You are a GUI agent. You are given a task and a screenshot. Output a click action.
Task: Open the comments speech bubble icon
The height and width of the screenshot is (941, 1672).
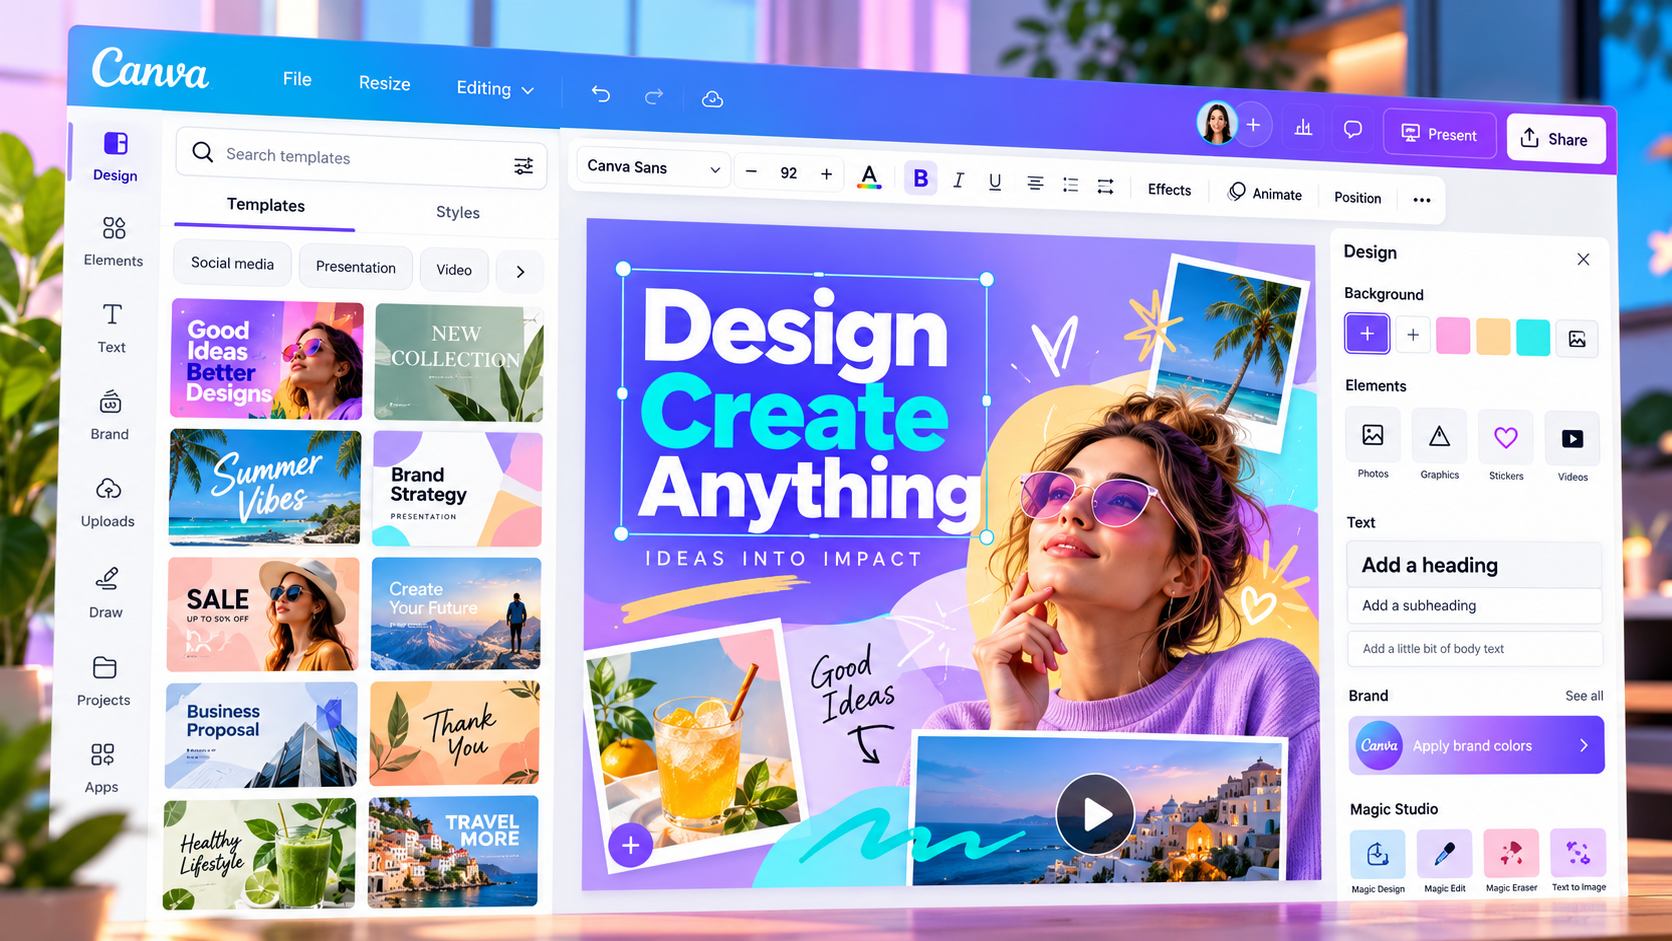pyautogui.click(x=1353, y=129)
